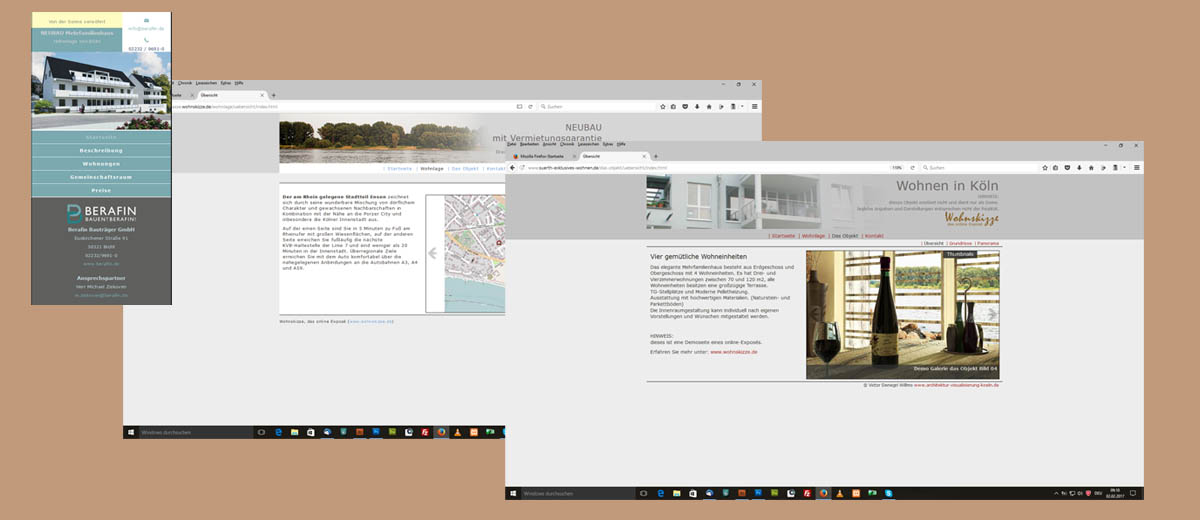The width and height of the screenshot is (1200, 520).
Task: Open Ansicht menu in front Firefox window
Action: pyautogui.click(x=549, y=144)
